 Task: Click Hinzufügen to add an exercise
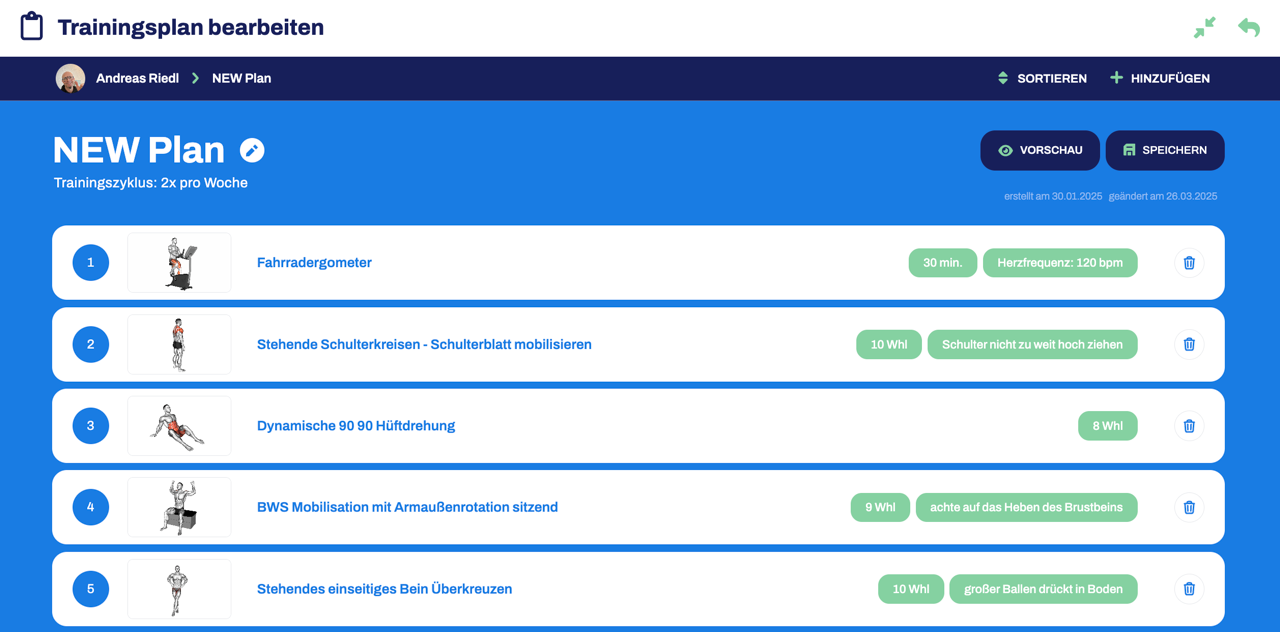pos(1160,78)
